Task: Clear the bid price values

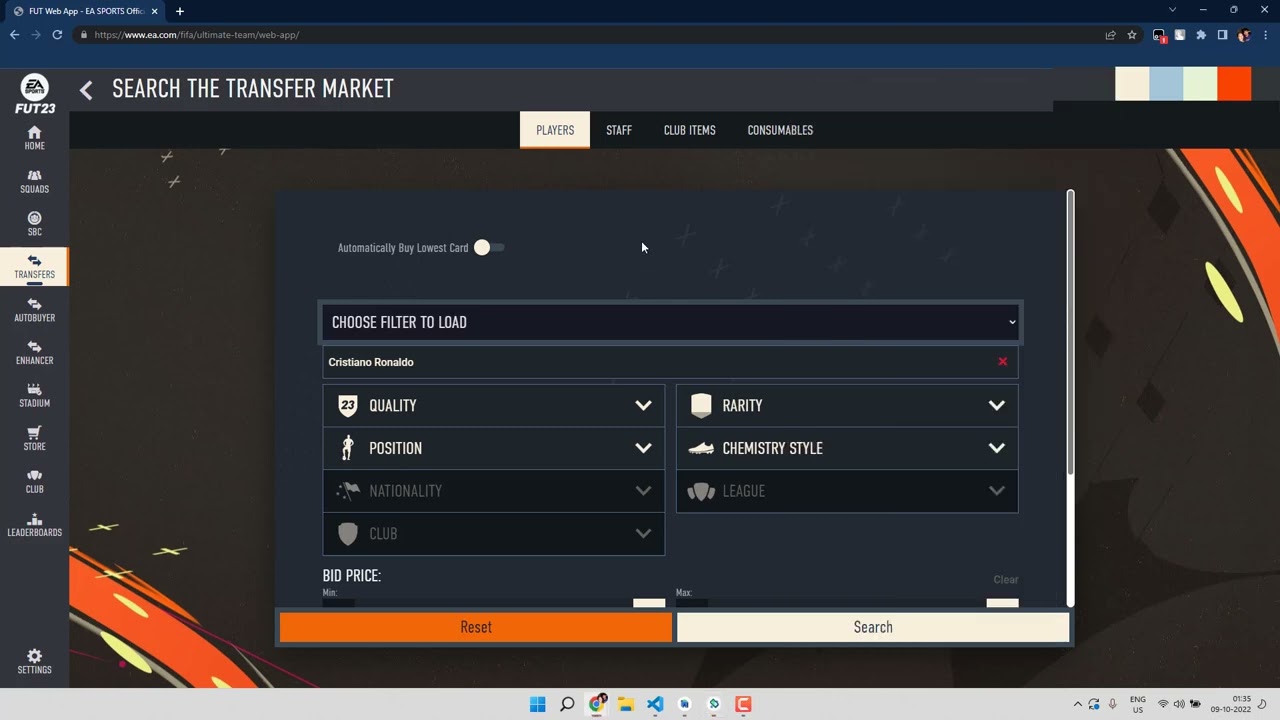Action: (1006, 580)
